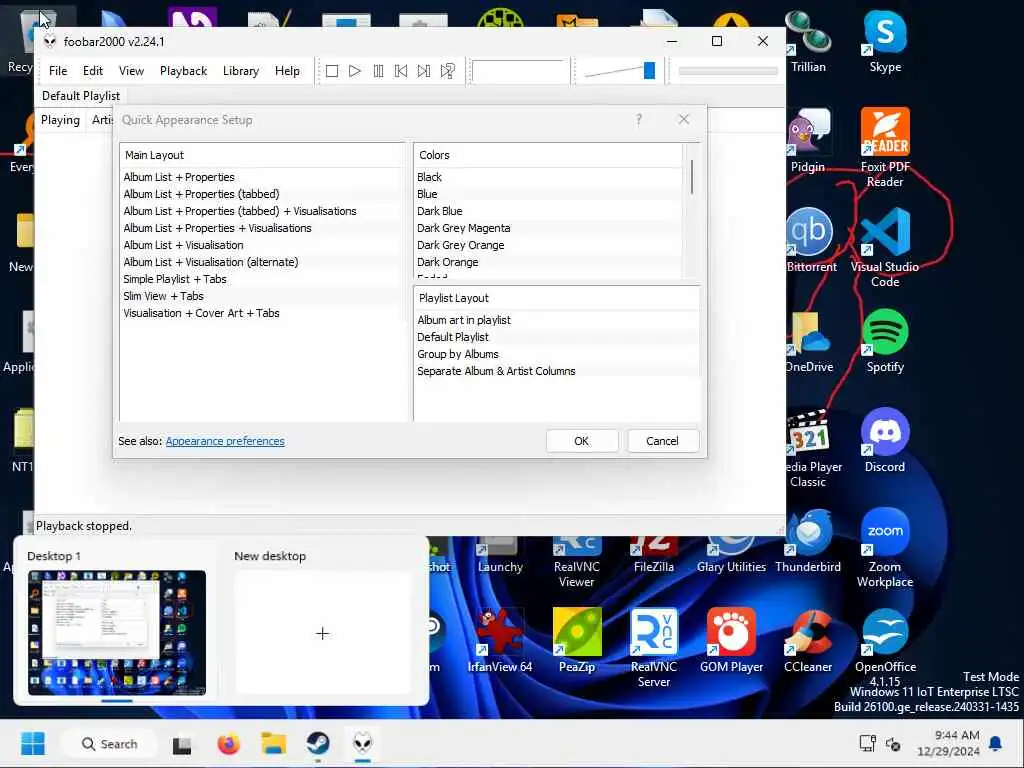Screen dimensions: 1024x768
Task: Click the New desktop plus tile
Action: tap(323, 633)
